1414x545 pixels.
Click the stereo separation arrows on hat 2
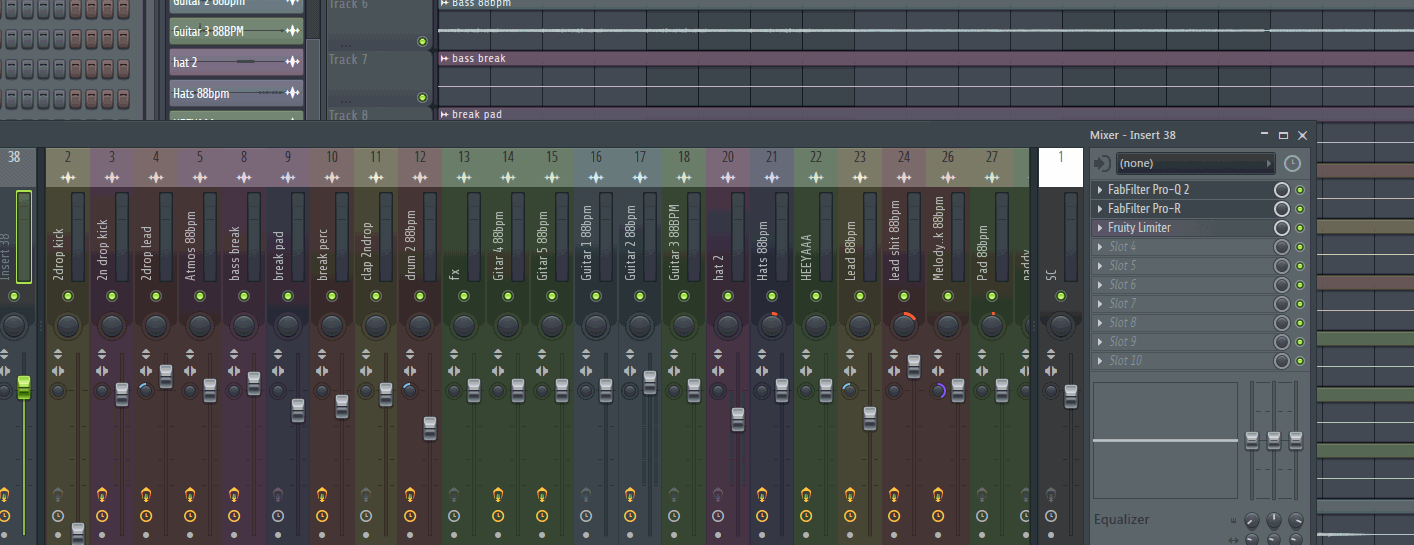coord(718,371)
